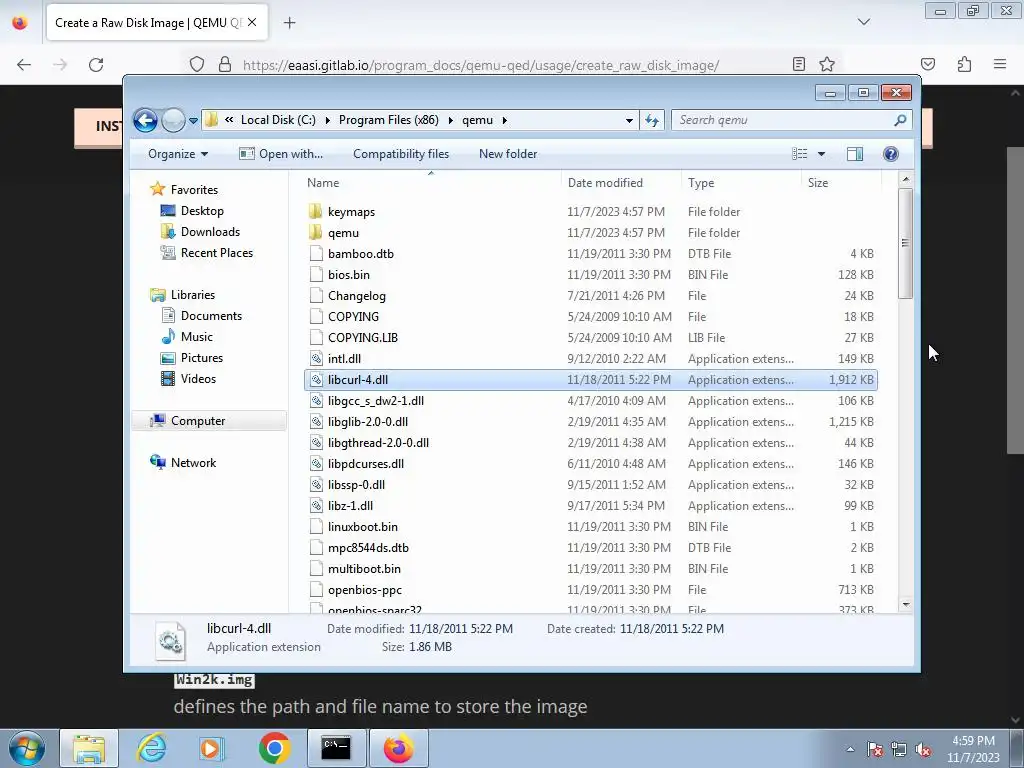
Task: Click the Search qemu field
Action: pyautogui.click(x=784, y=120)
